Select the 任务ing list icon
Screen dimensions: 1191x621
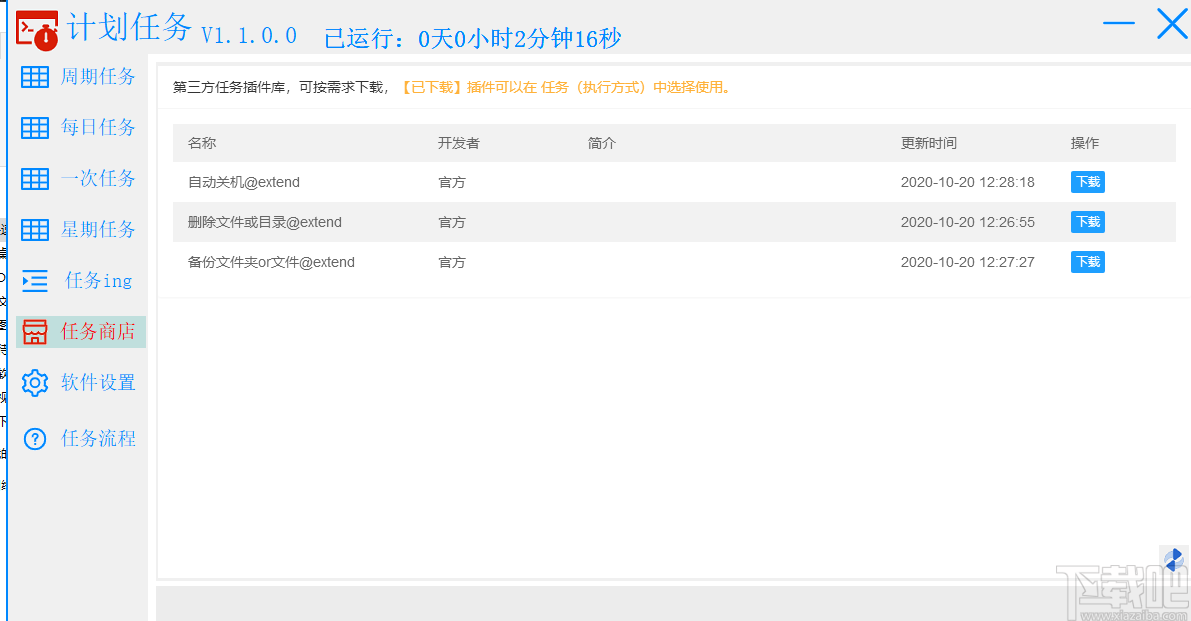point(35,280)
